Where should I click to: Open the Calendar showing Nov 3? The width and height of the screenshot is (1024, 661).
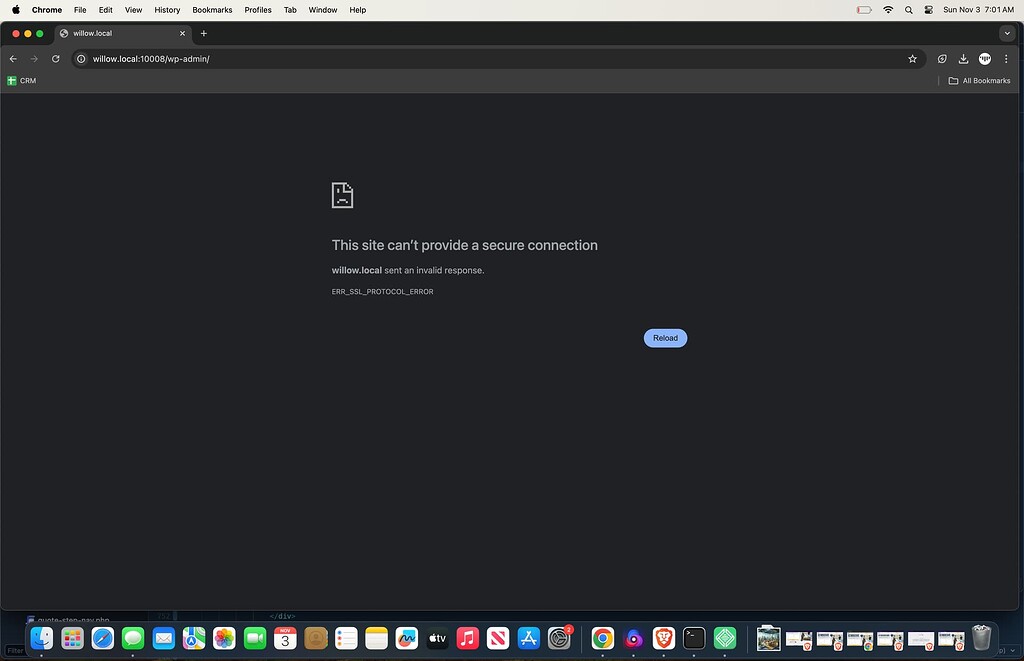(x=285, y=638)
